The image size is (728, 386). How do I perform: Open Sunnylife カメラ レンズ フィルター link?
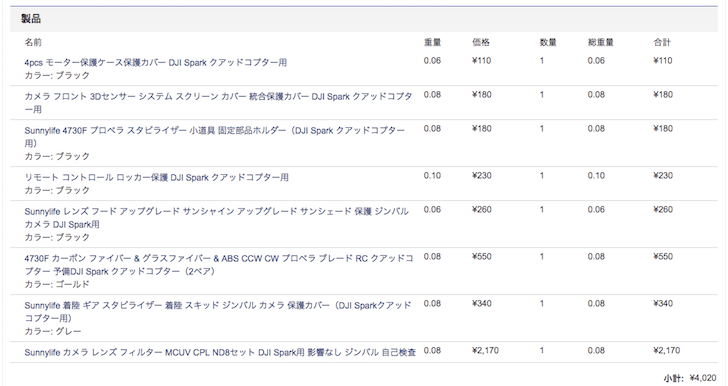pos(220,353)
